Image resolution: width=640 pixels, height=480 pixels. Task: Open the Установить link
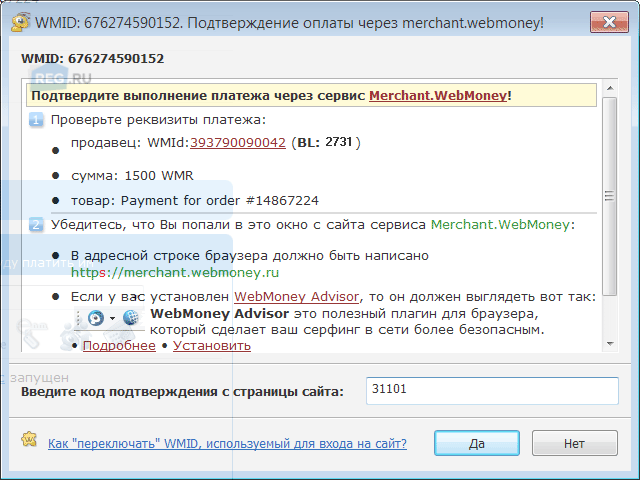point(211,346)
